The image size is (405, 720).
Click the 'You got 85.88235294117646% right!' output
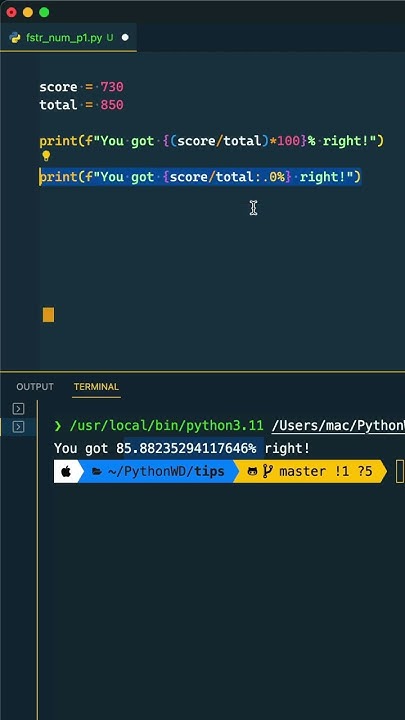tap(182, 449)
